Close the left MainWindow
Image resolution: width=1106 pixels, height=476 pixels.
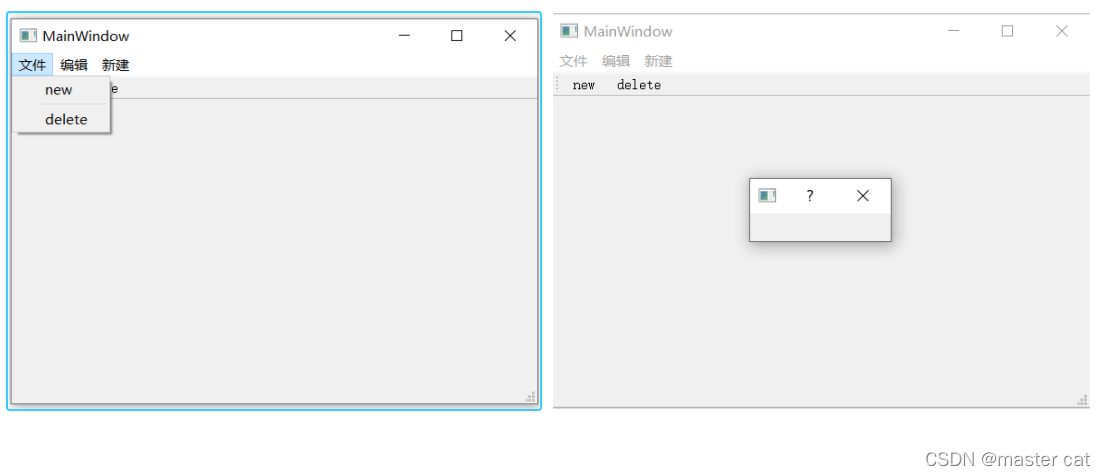click(510, 36)
